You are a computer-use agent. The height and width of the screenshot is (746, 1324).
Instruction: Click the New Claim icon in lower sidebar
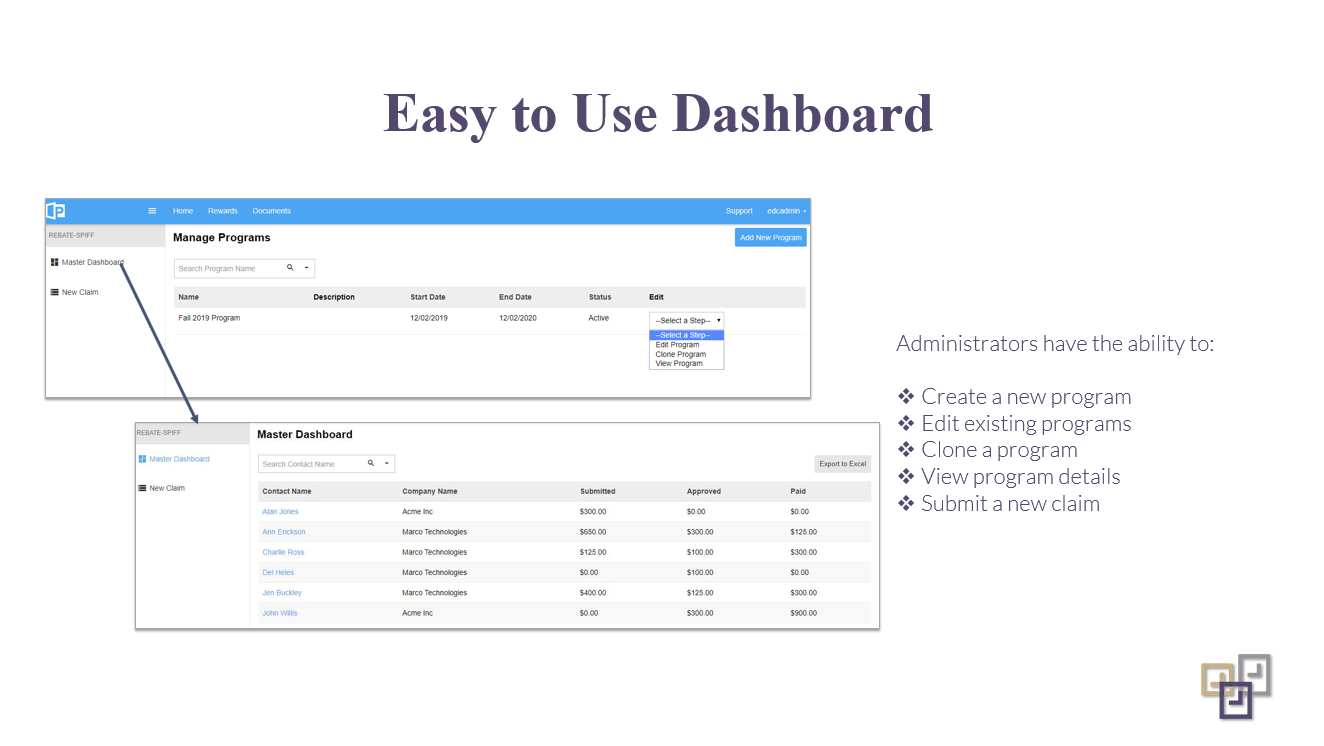pyautogui.click(x=141, y=489)
